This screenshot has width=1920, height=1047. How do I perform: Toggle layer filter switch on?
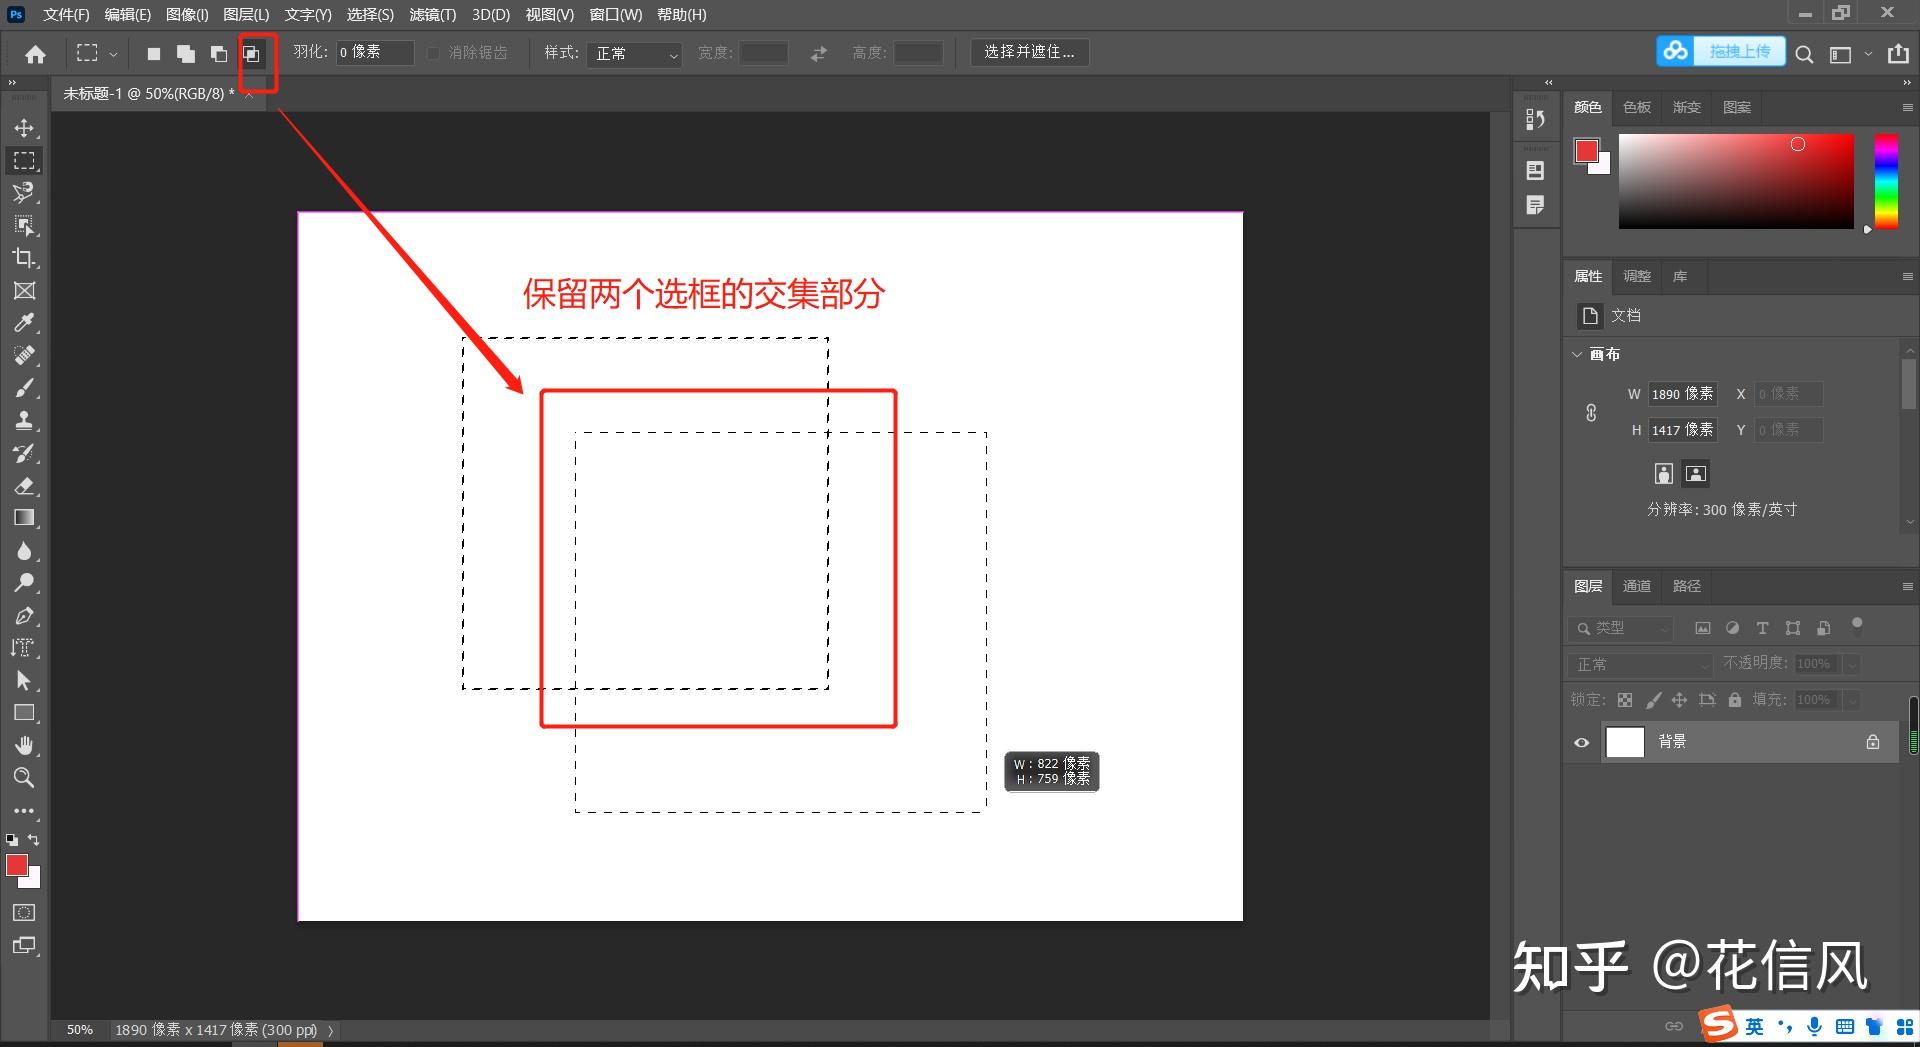coord(1857,626)
